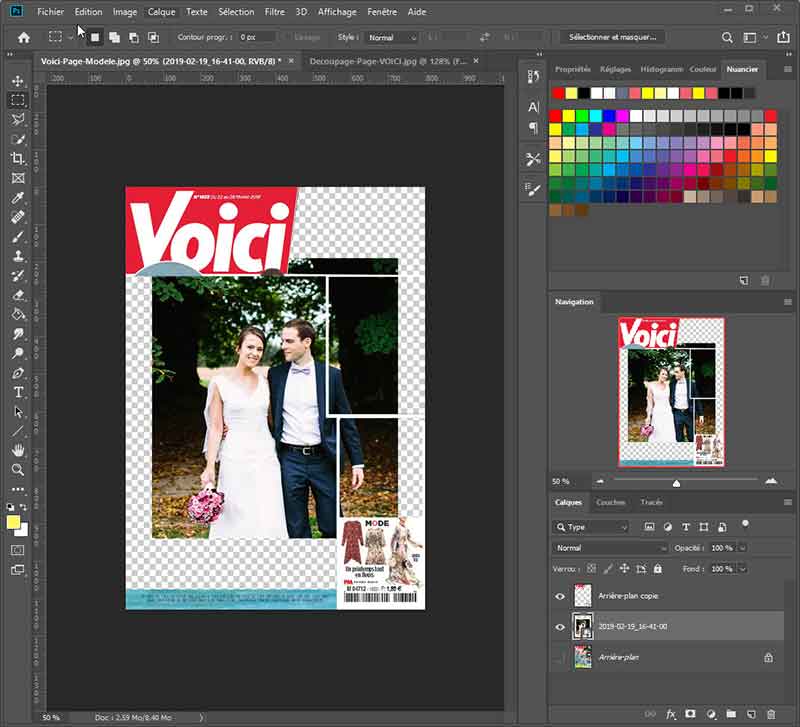
Task: Select the History Brush tool
Action: click(x=18, y=275)
